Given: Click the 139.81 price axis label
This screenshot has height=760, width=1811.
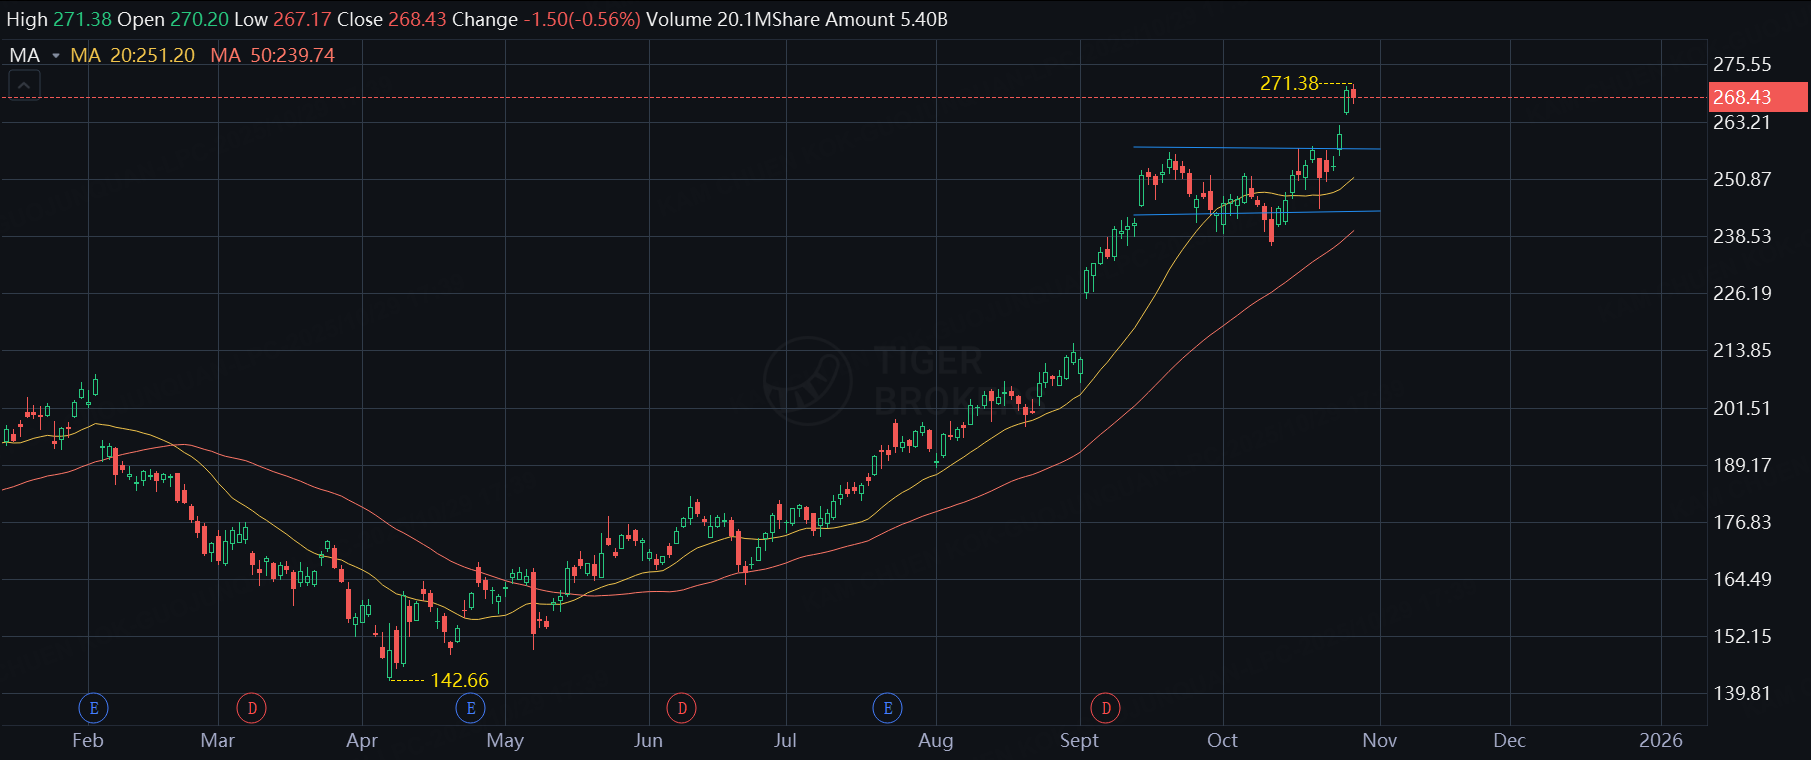Looking at the screenshot, I should point(1742,693).
